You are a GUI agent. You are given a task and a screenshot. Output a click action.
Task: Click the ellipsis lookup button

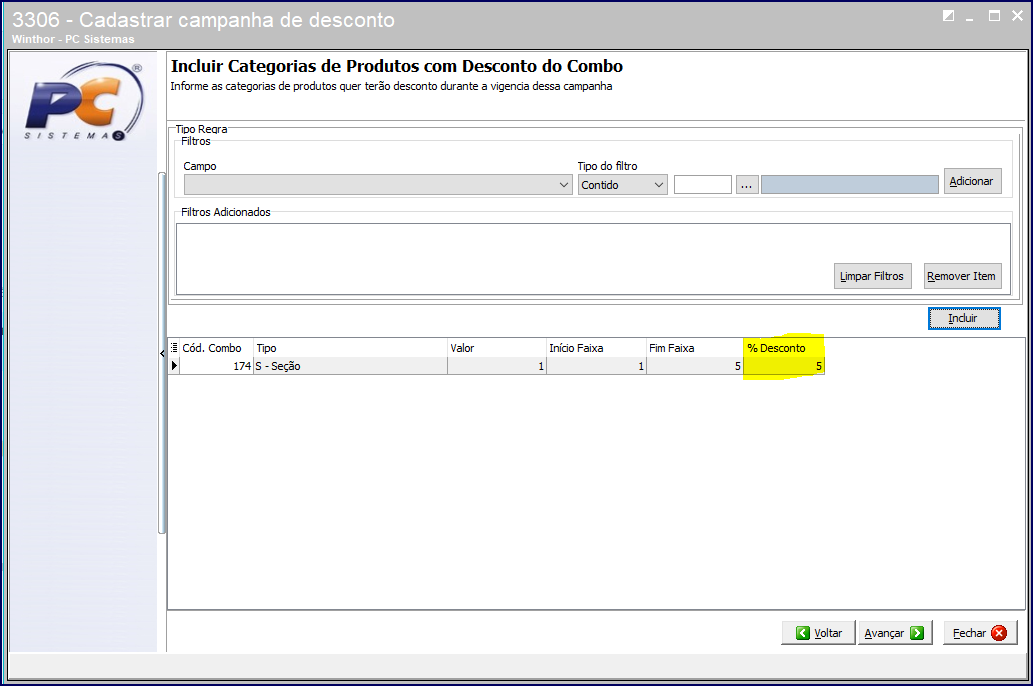pyautogui.click(x=746, y=185)
